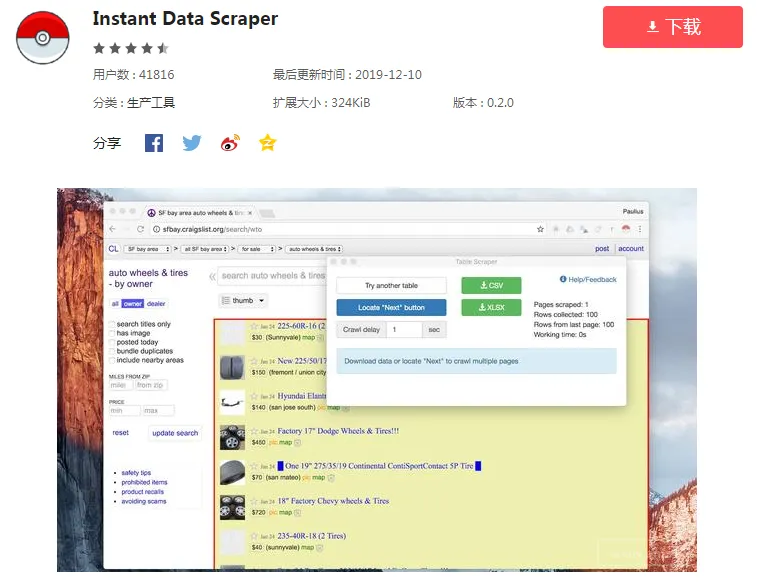Click the CL craigslist logo link

click(113, 249)
